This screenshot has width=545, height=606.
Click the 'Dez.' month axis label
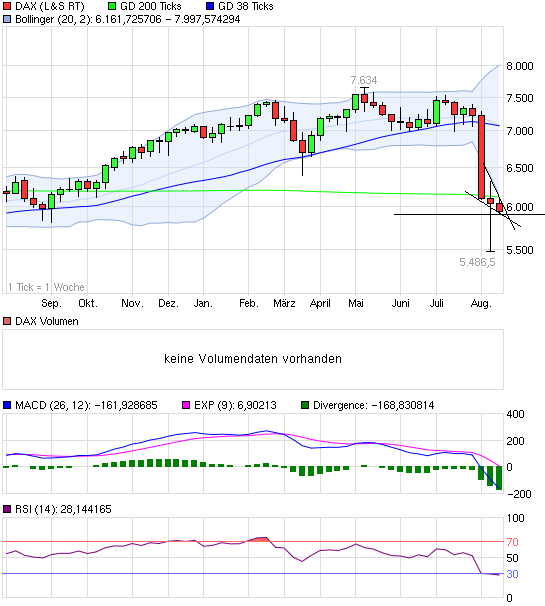pyautogui.click(x=169, y=303)
